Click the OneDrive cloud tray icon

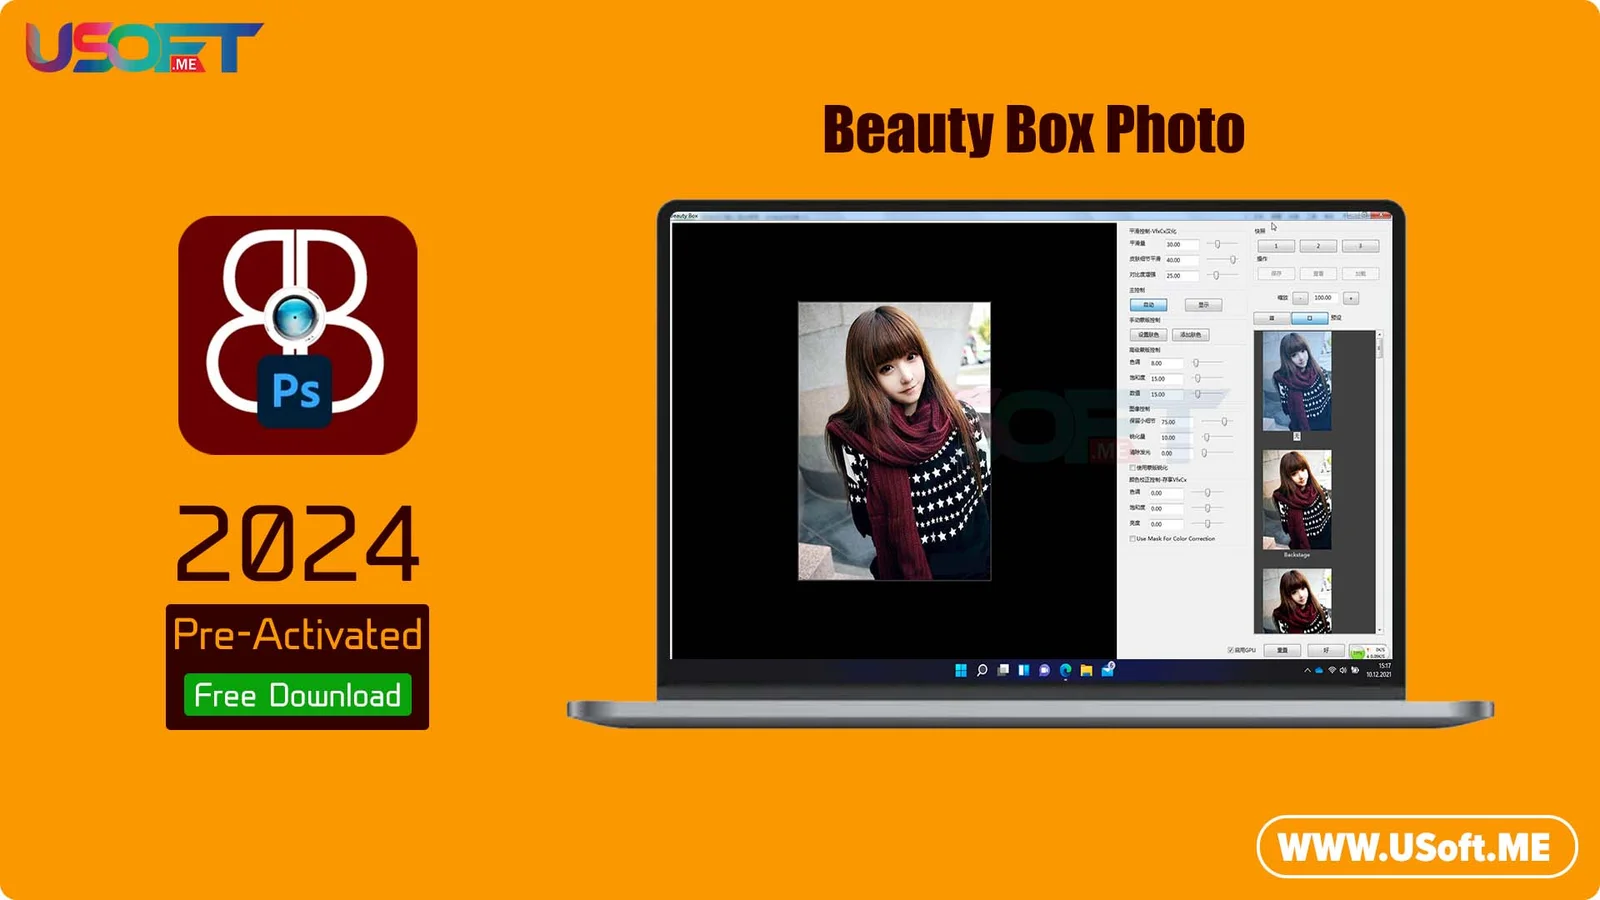click(x=1319, y=670)
